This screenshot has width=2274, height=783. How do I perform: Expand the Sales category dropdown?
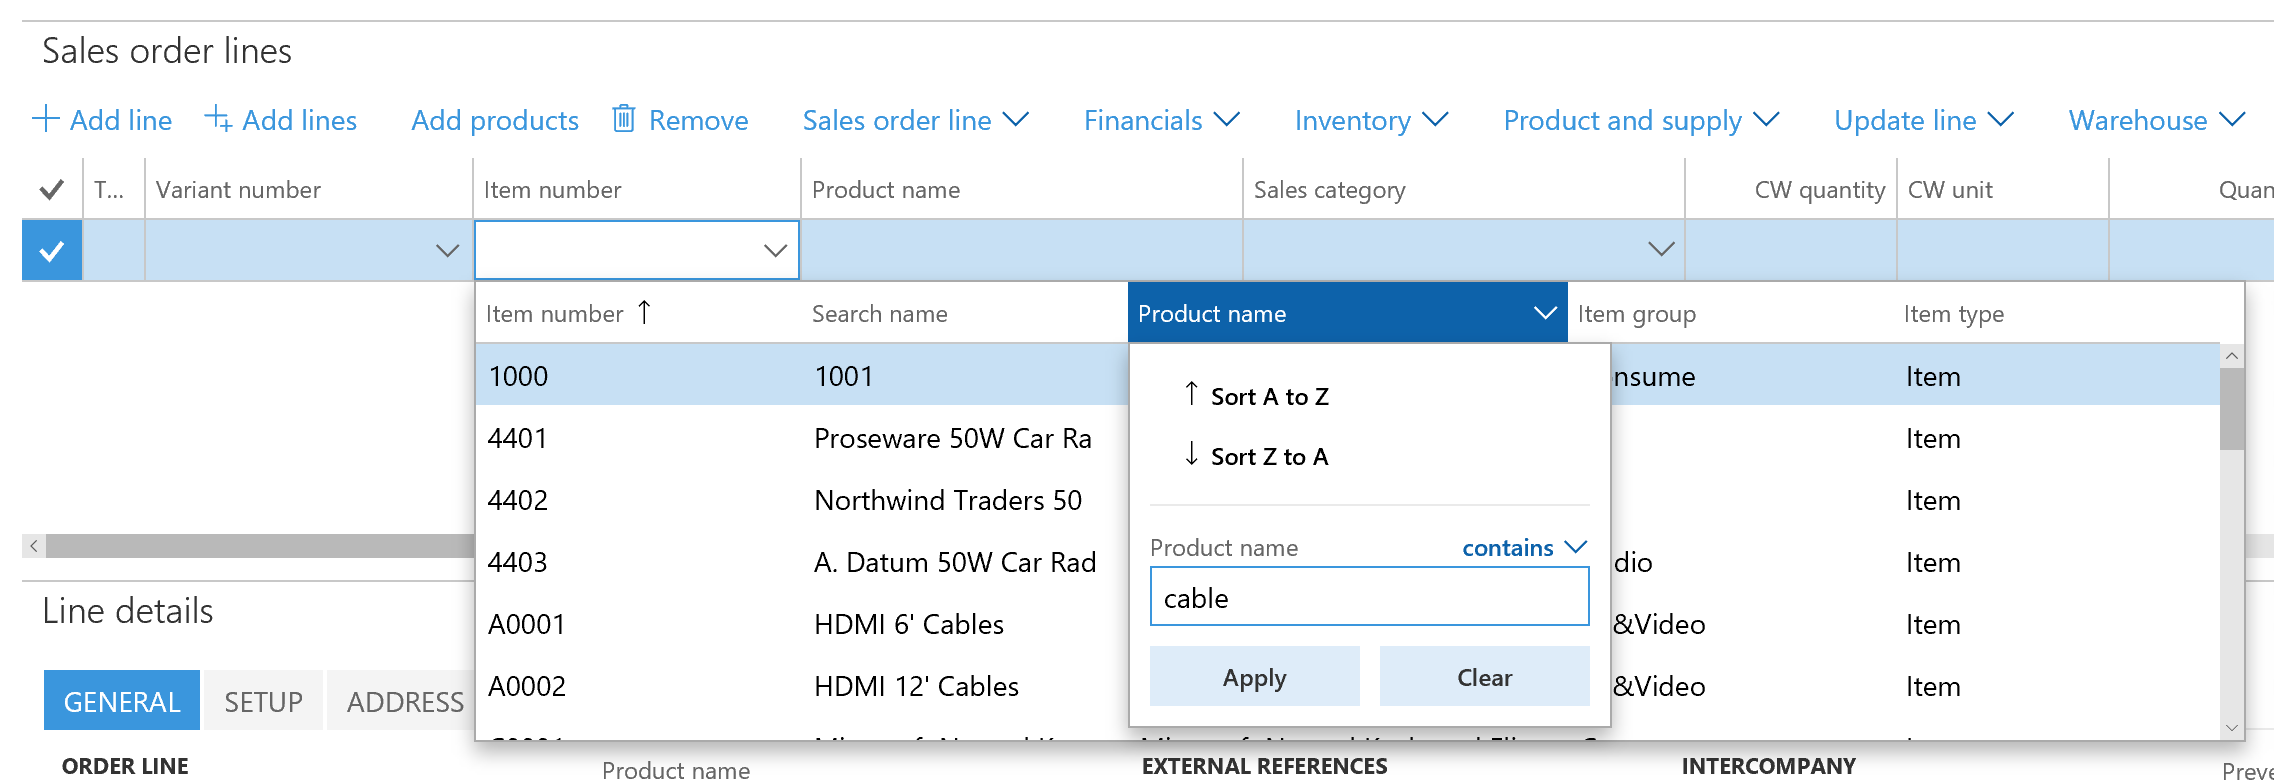click(1661, 250)
